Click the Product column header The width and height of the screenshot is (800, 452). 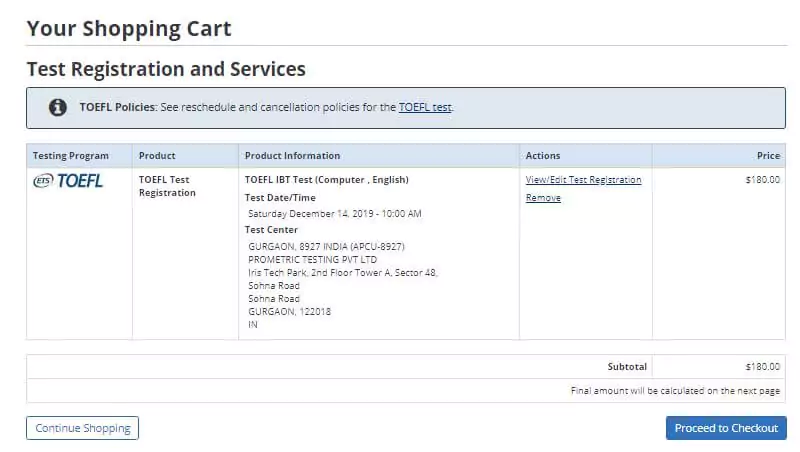click(x=157, y=156)
